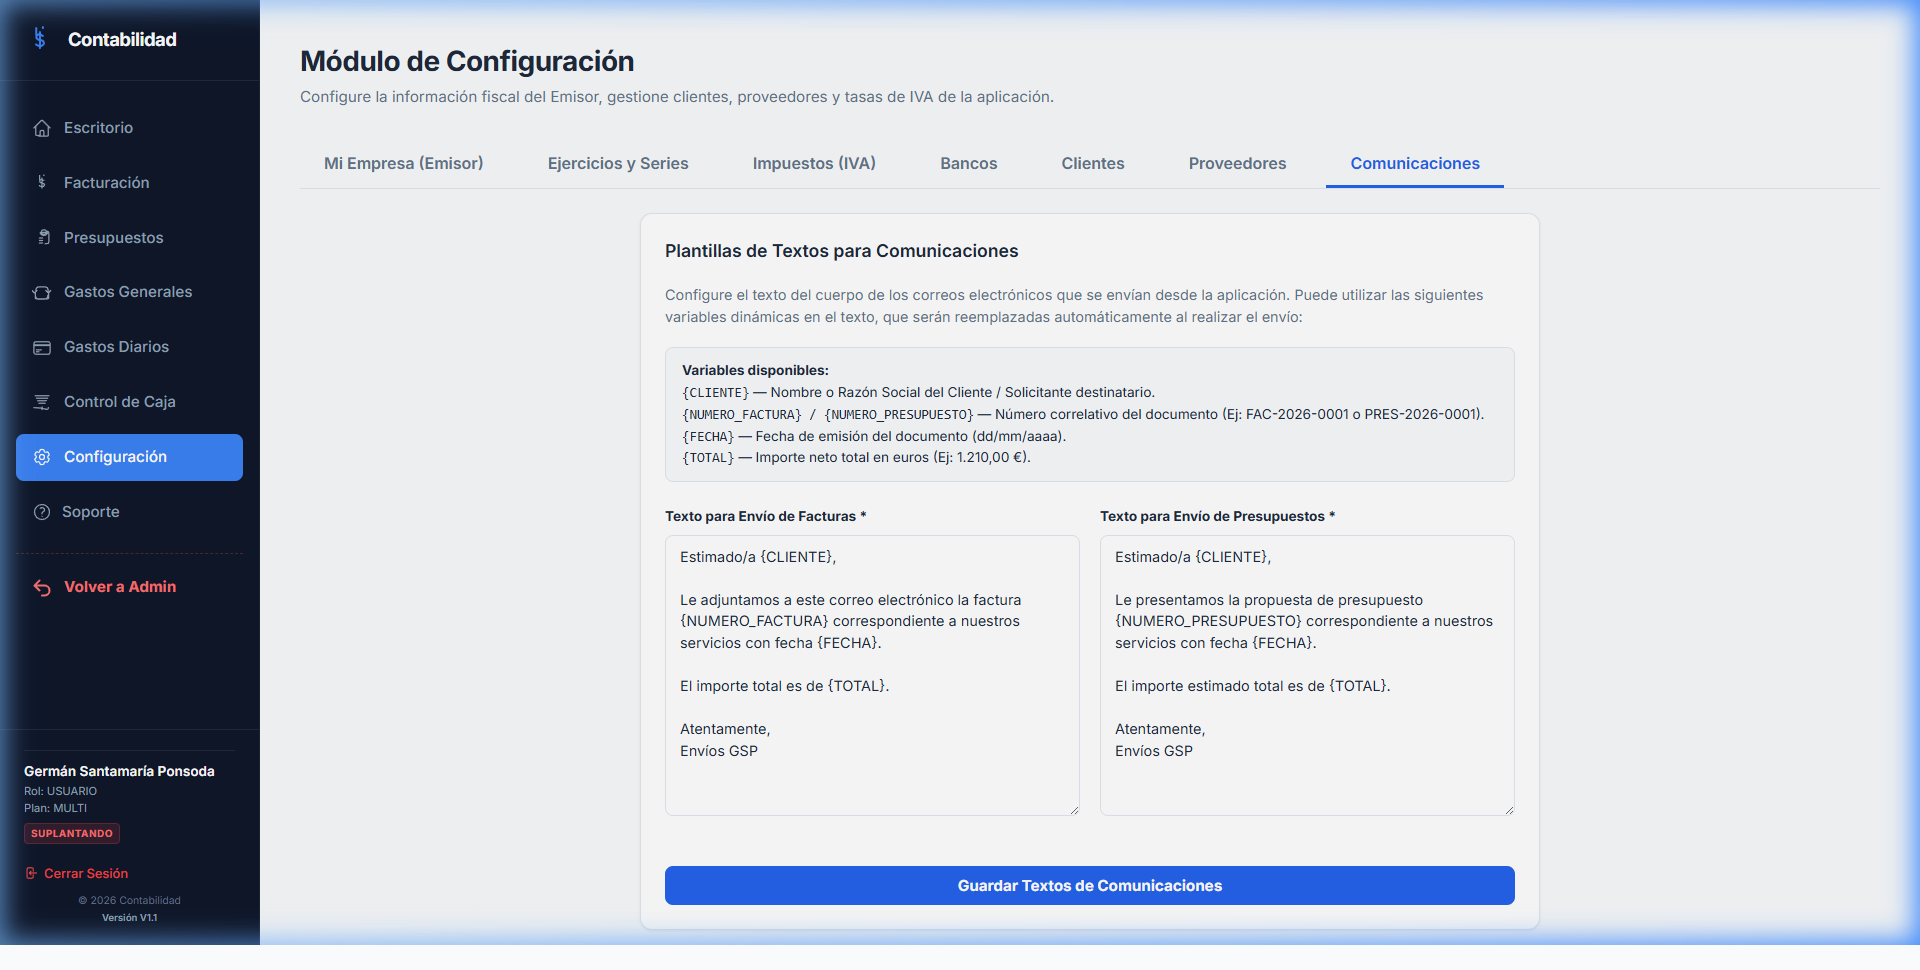
Task: Click inside Texto para Envío de Presupuestos textarea
Action: point(1307,675)
